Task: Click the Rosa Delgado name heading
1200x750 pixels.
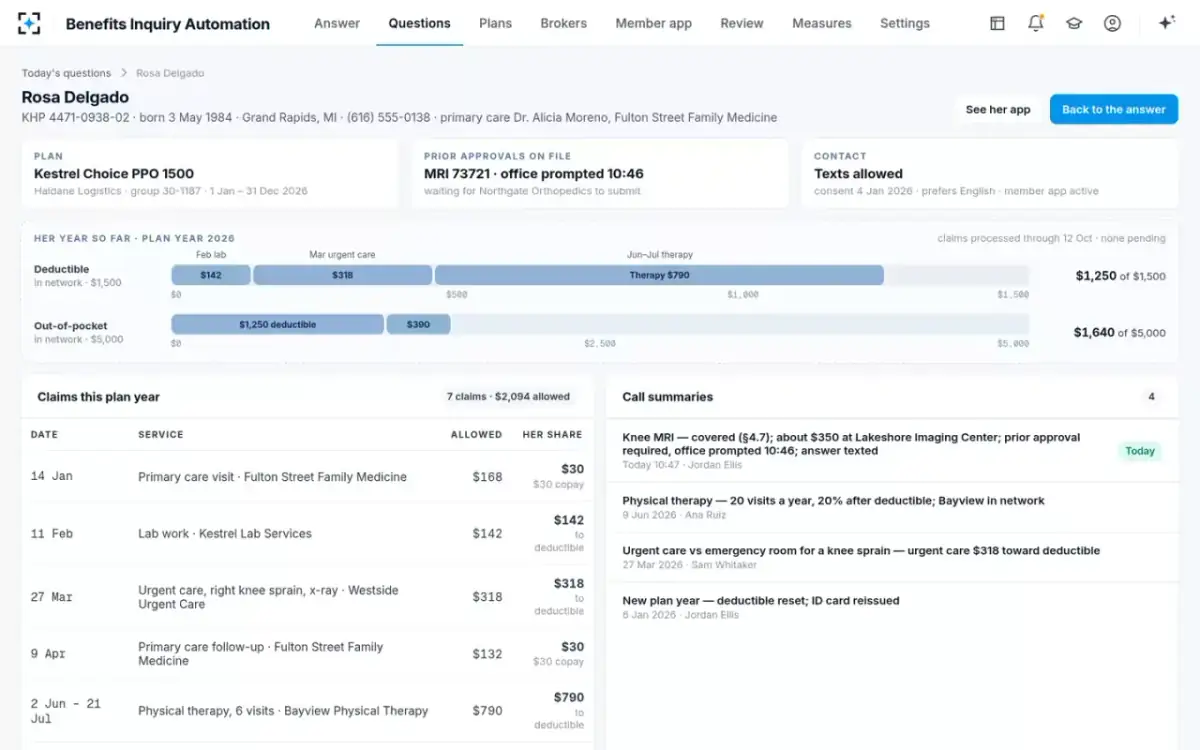Action: coord(75,97)
